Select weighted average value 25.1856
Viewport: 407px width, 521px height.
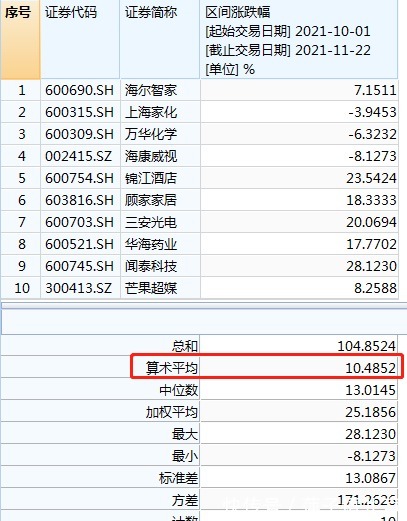click(370, 412)
